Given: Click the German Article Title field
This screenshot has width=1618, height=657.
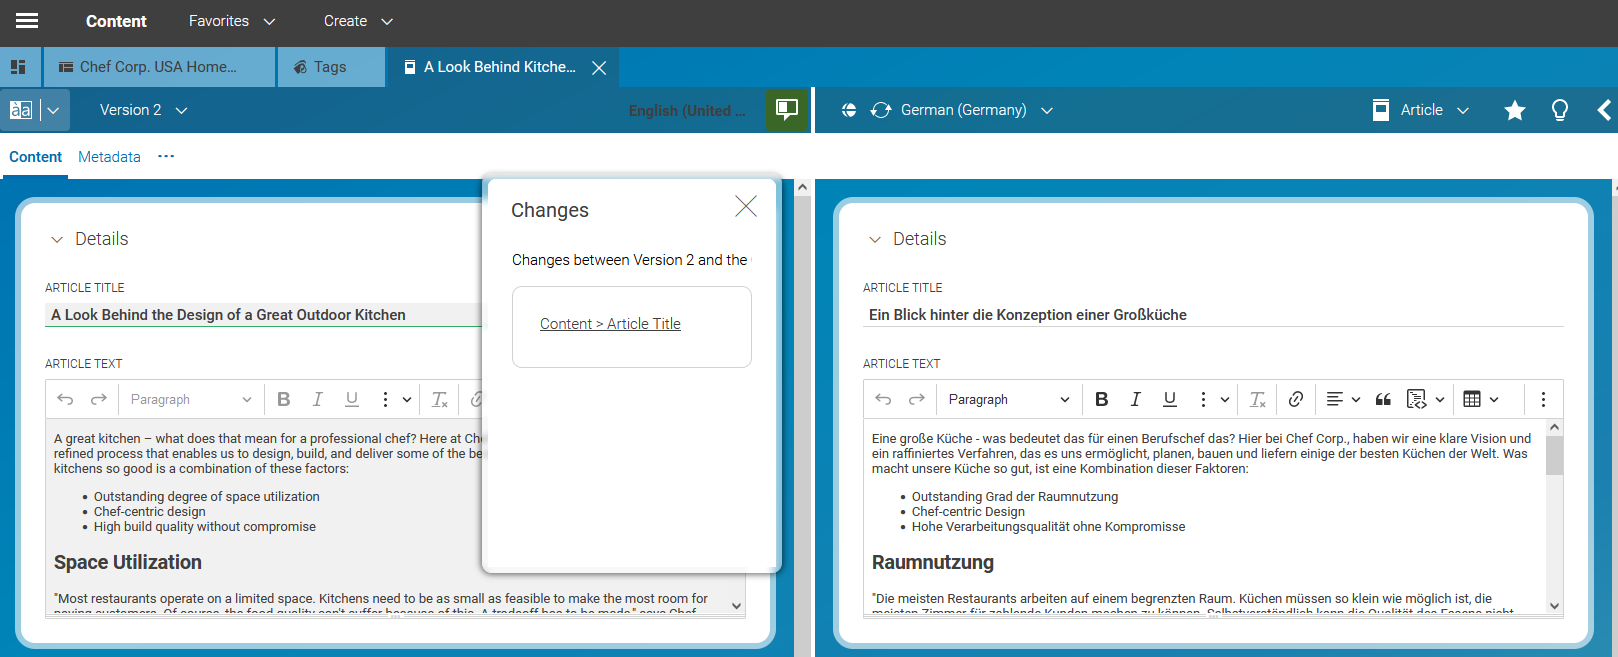Looking at the screenshot, I should click(1212, 315).
